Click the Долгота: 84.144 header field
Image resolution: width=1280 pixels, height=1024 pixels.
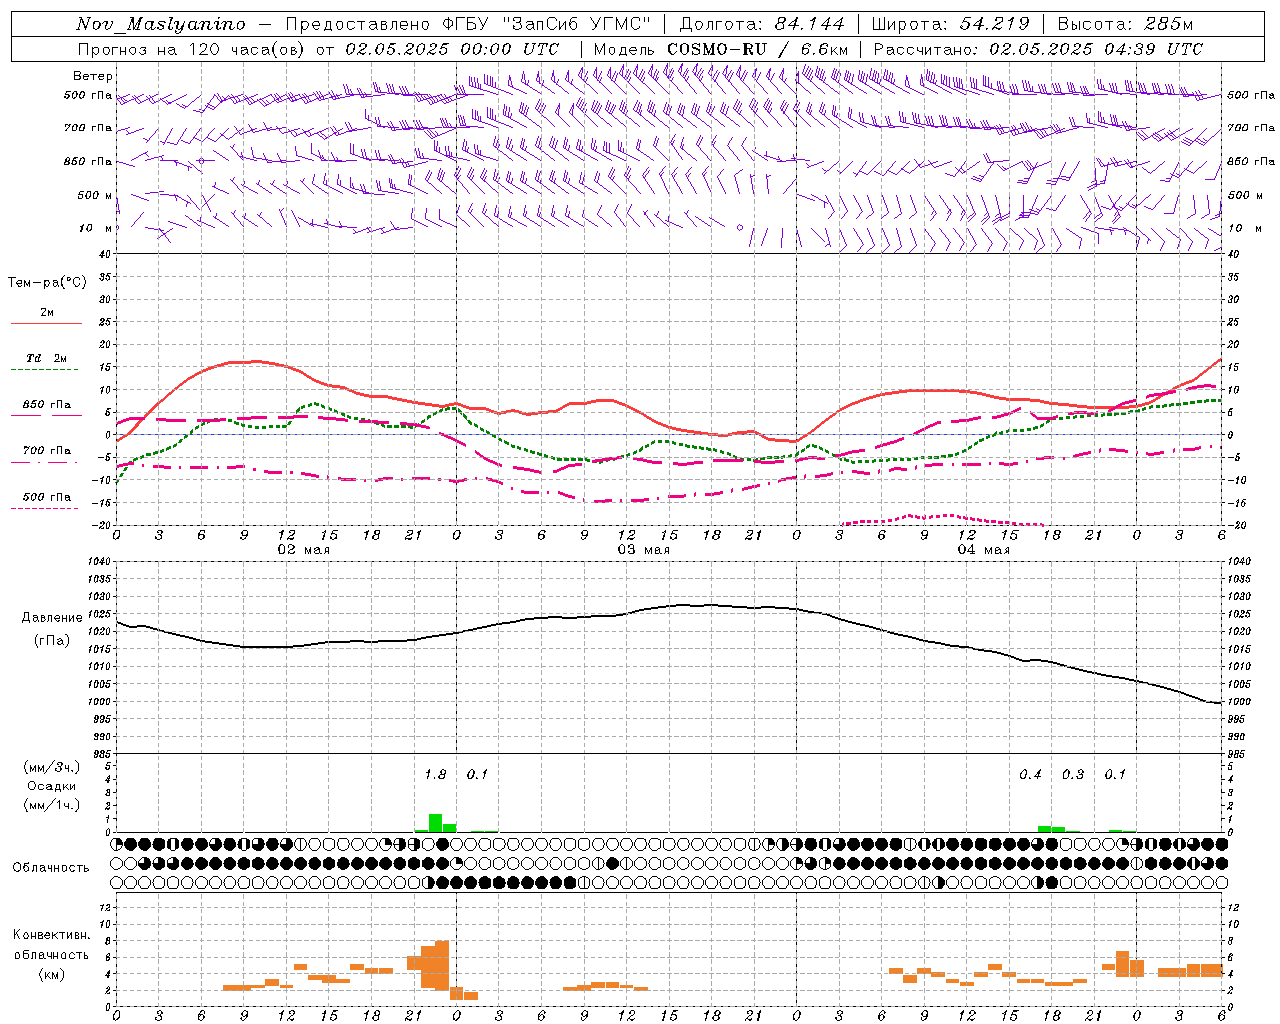tap(762, 24)
